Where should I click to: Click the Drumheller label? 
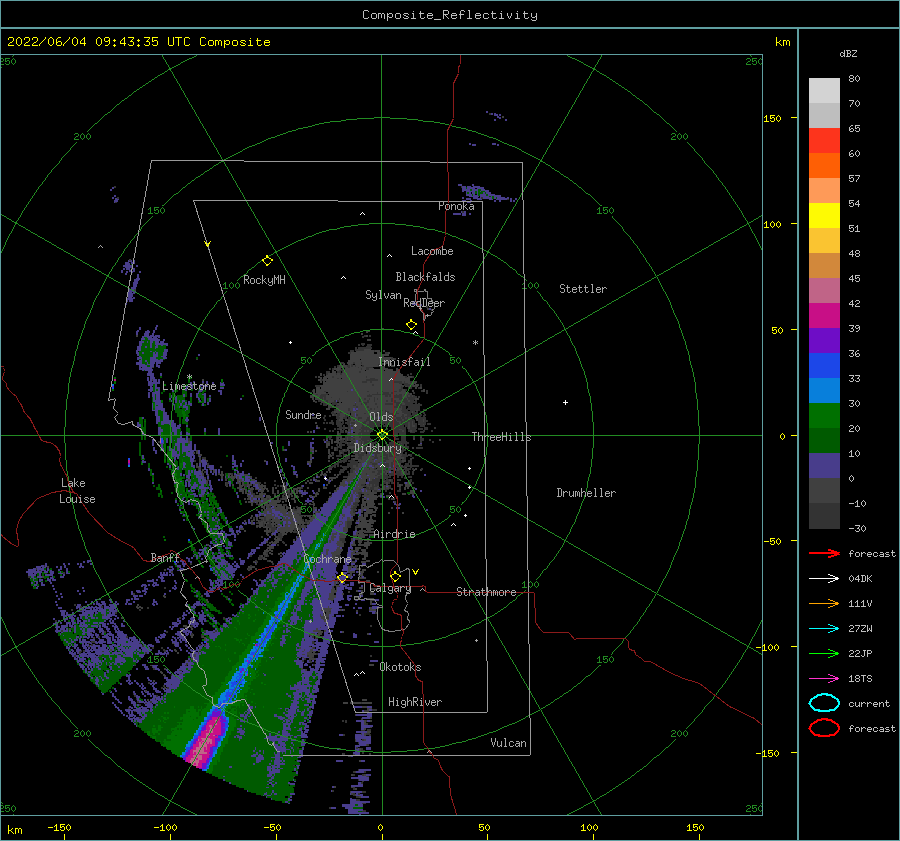click(586, 493)
